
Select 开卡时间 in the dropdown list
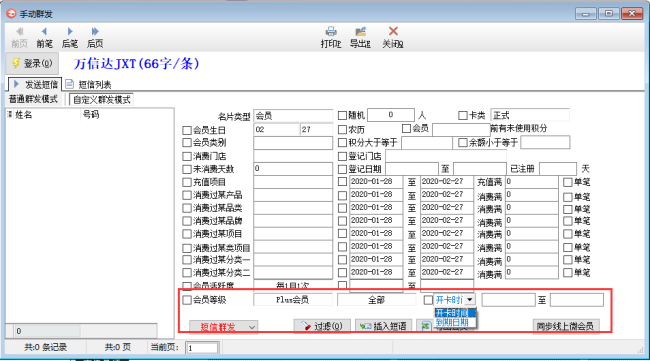455,313
